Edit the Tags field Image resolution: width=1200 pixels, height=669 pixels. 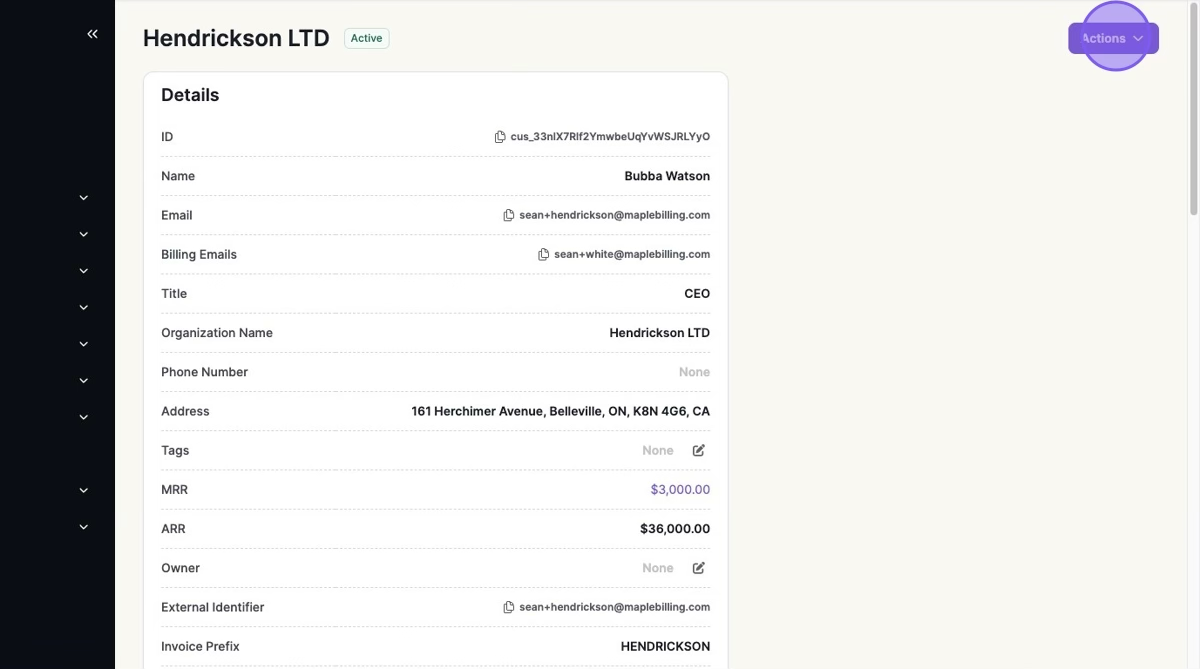coord(699,451)
